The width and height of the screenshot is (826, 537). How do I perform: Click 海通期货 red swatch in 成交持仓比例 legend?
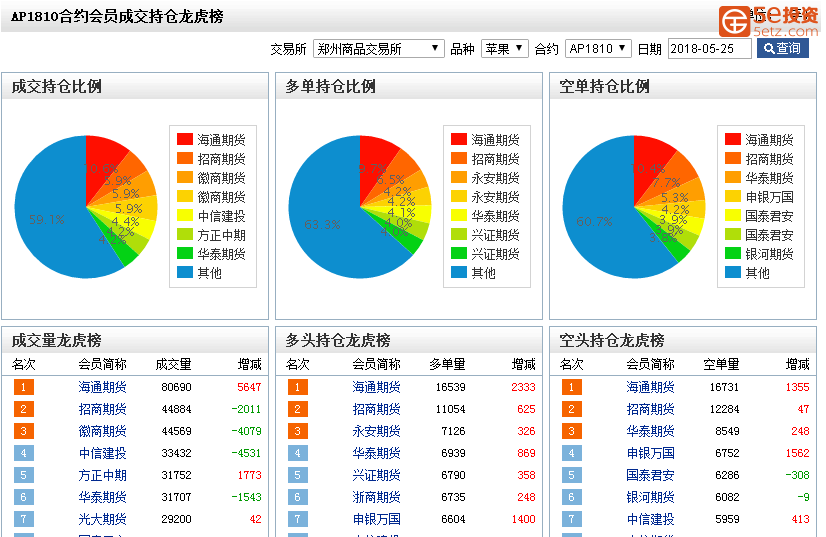[185, 139]
